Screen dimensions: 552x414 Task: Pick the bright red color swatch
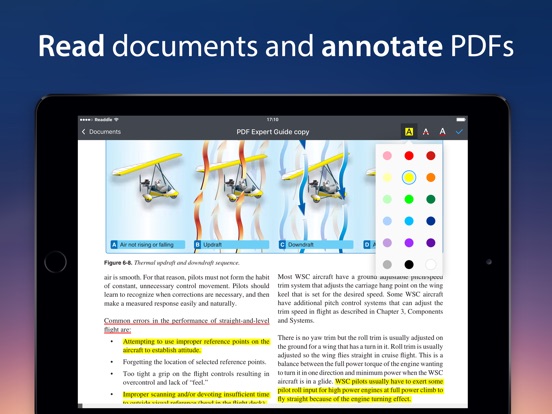pos(409,156)
